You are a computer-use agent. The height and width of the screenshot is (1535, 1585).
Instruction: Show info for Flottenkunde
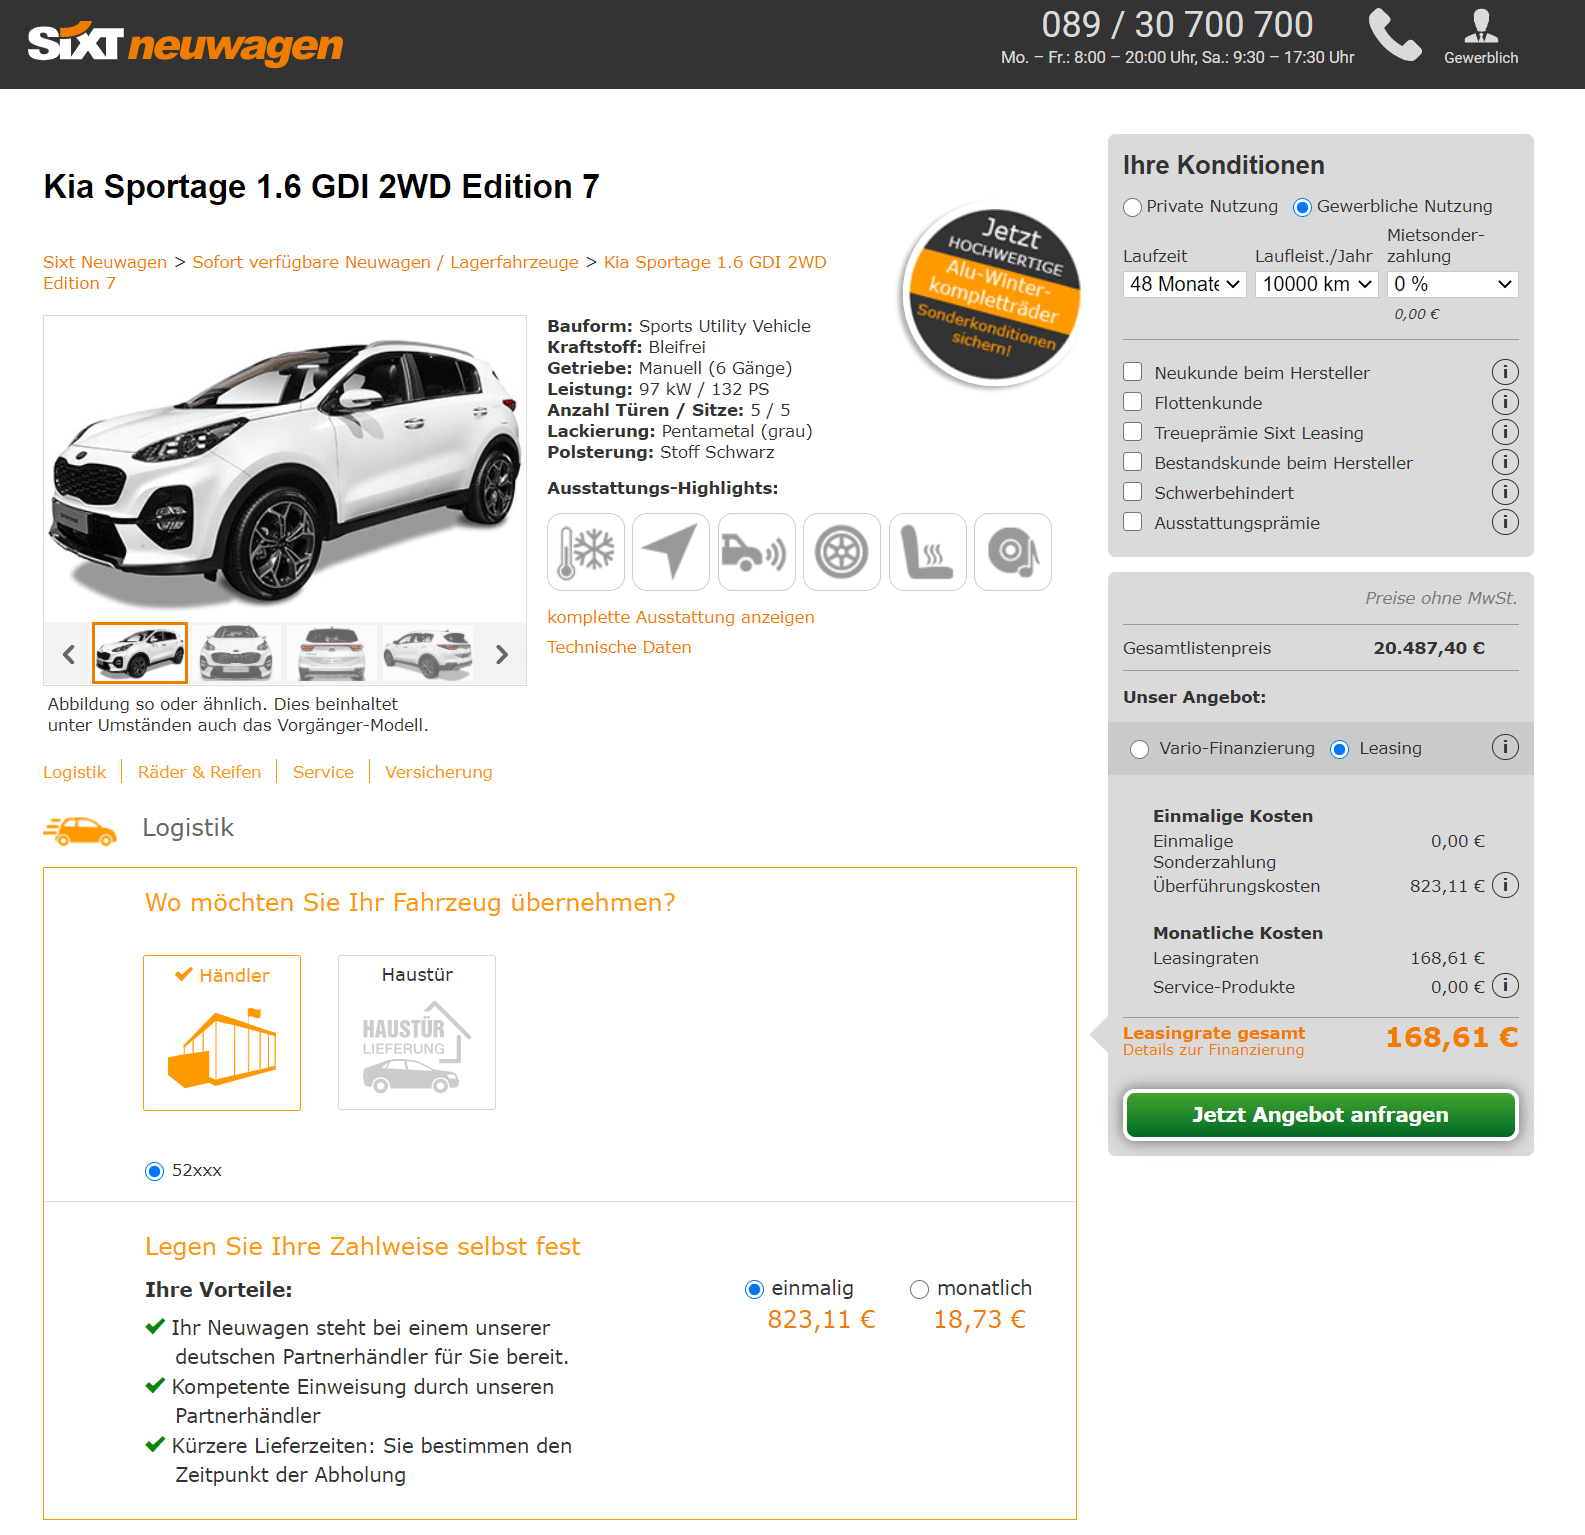(1505, 402)
